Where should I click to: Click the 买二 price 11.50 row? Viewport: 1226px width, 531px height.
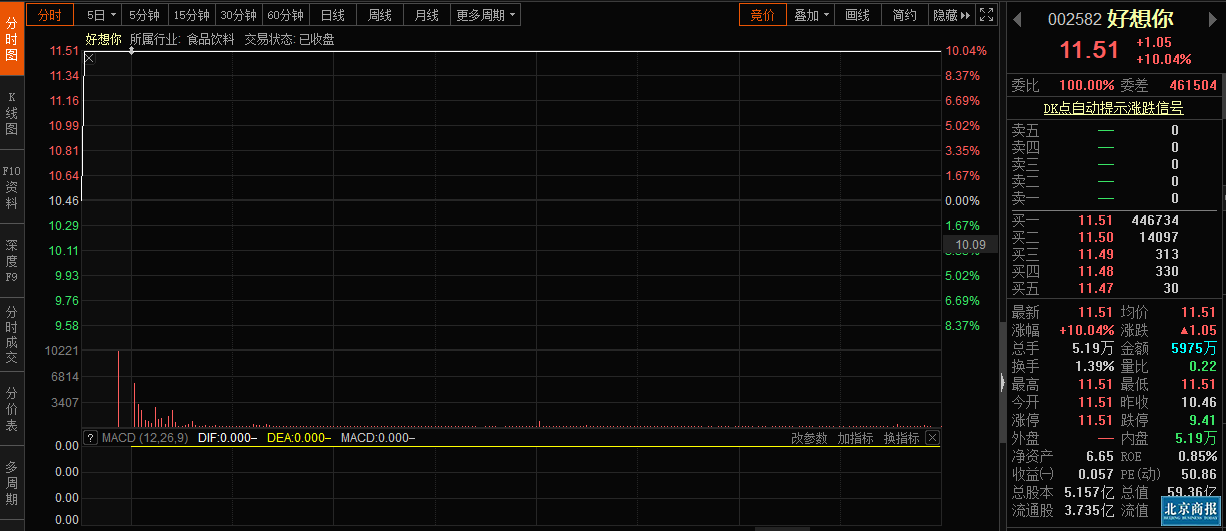[x=1113, y=237]
